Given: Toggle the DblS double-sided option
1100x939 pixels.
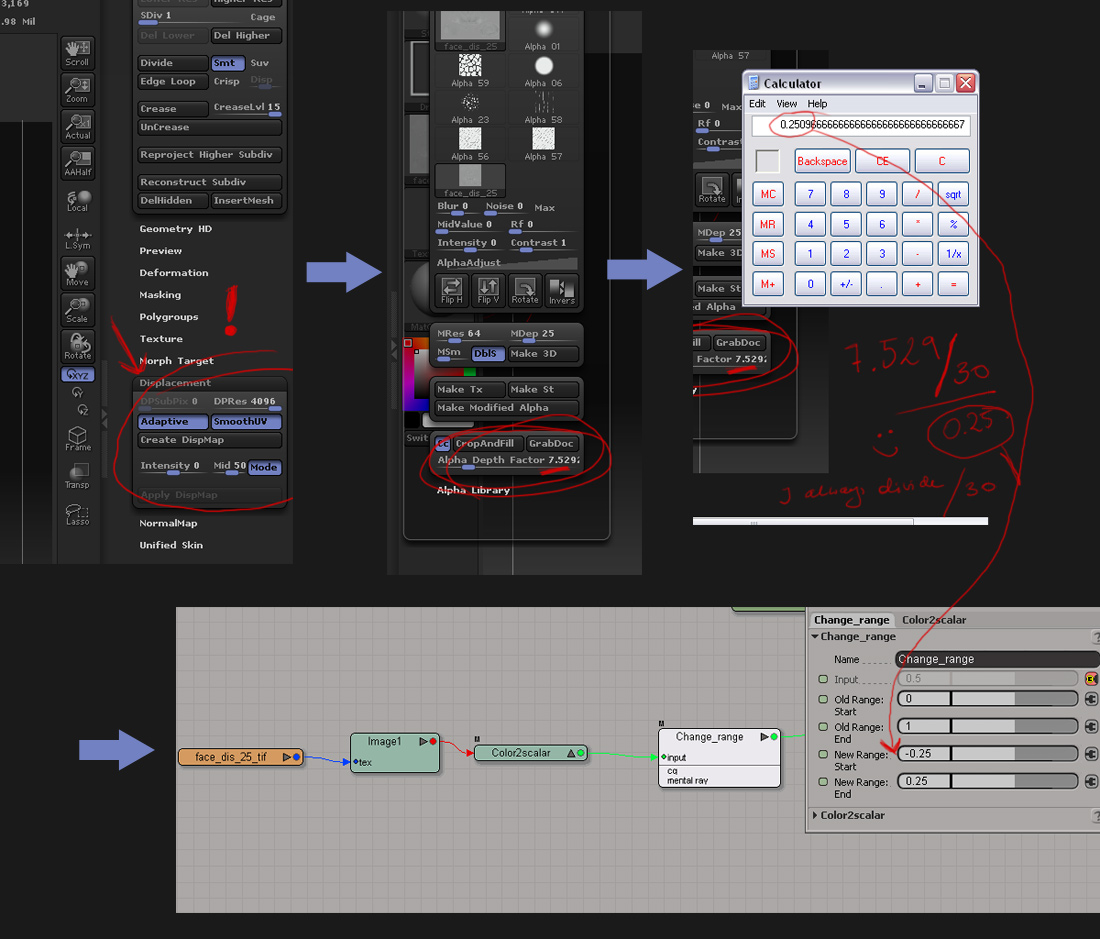Looking at the screenshot, I should coord(485,353).
